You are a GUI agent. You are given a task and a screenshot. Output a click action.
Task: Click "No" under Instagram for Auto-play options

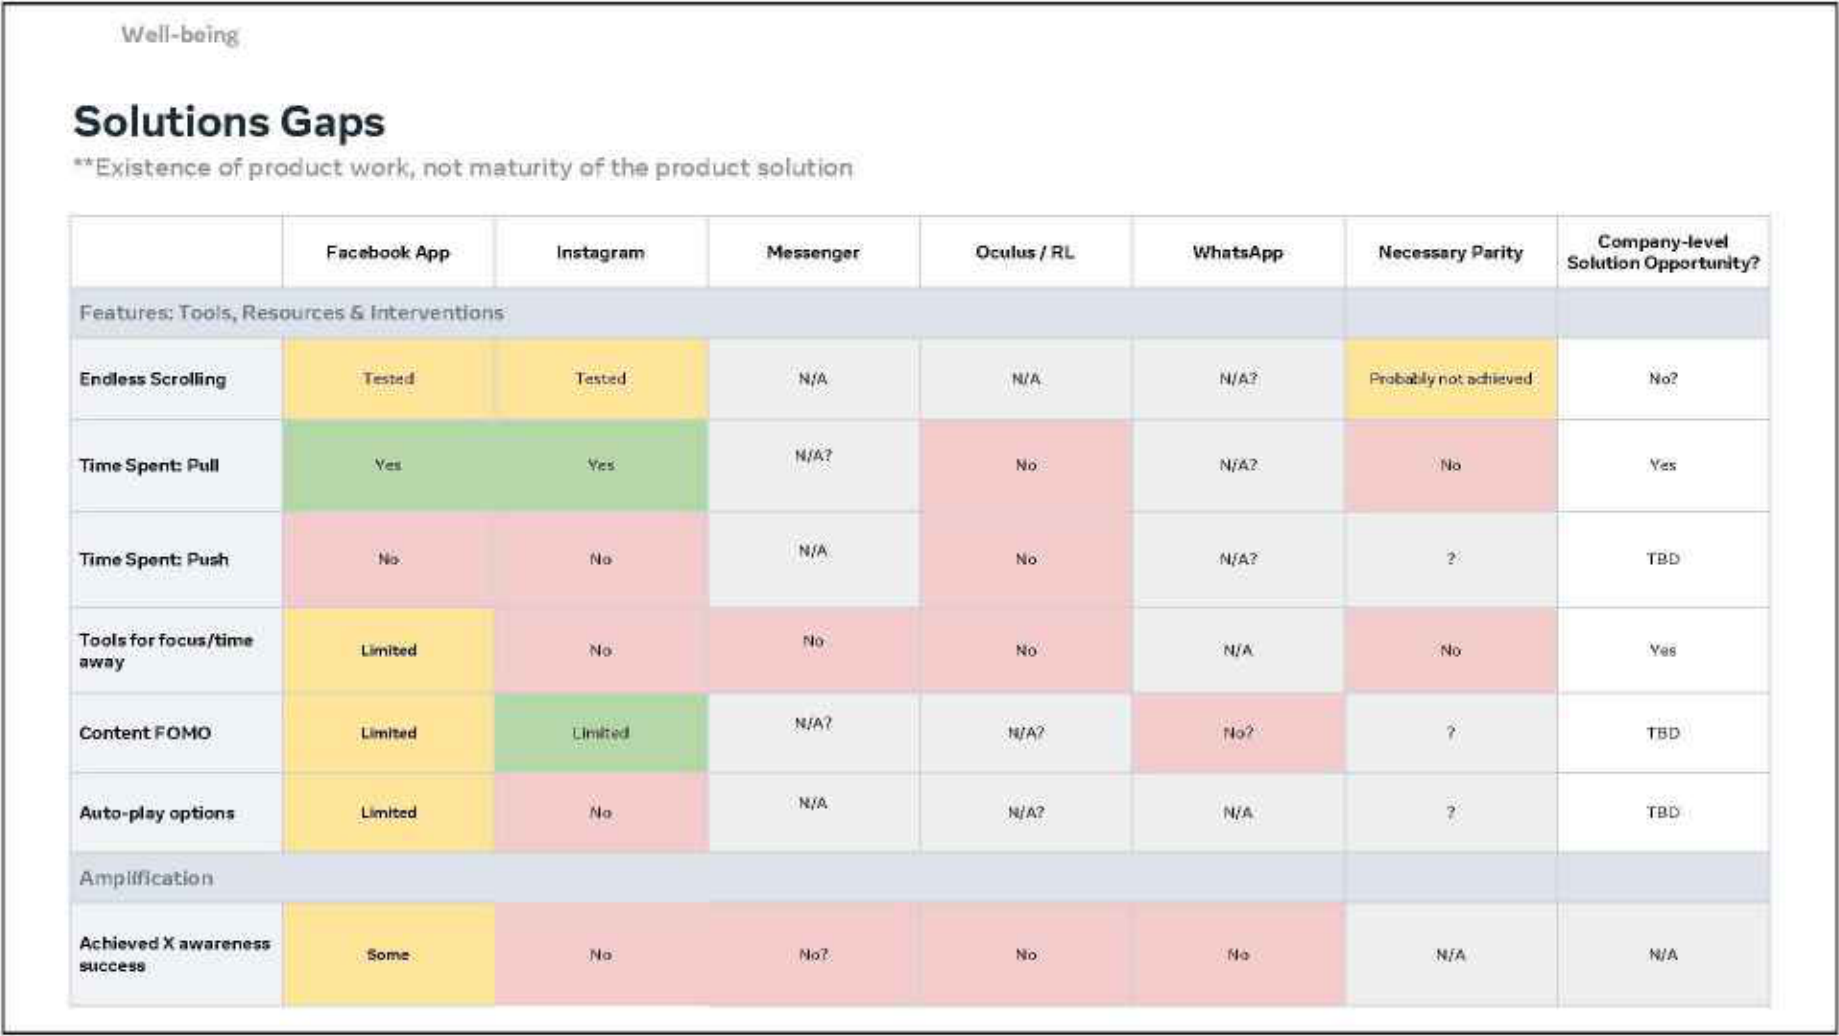[x=600, y=813]
